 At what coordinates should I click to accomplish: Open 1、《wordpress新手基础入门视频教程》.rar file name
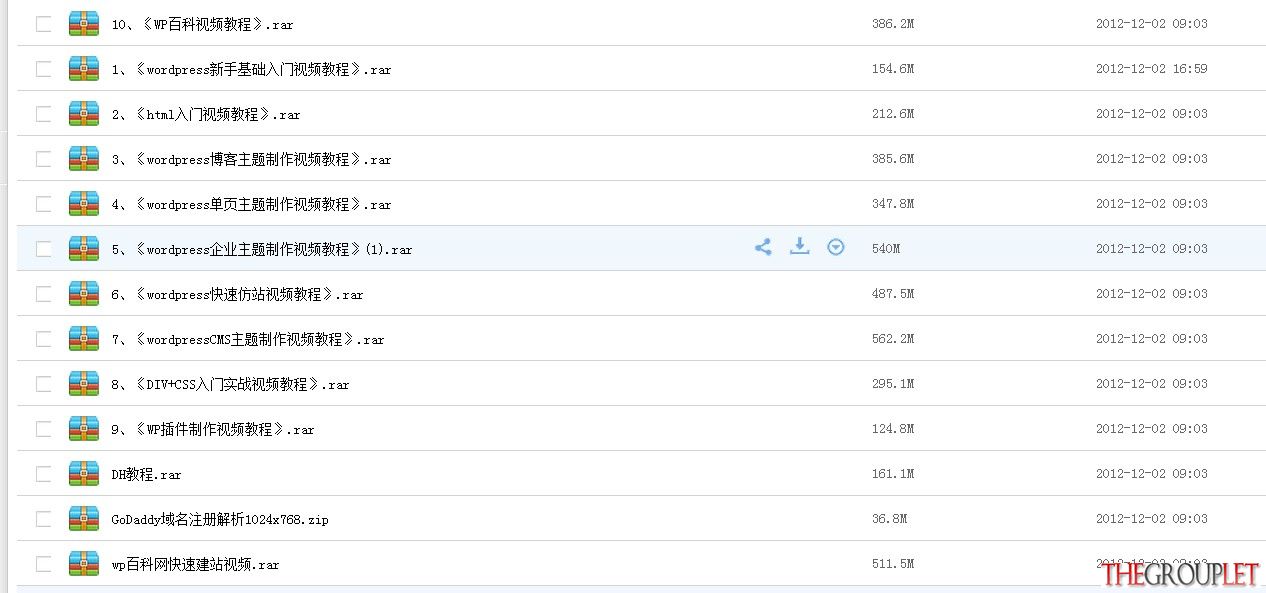point(252,69)
